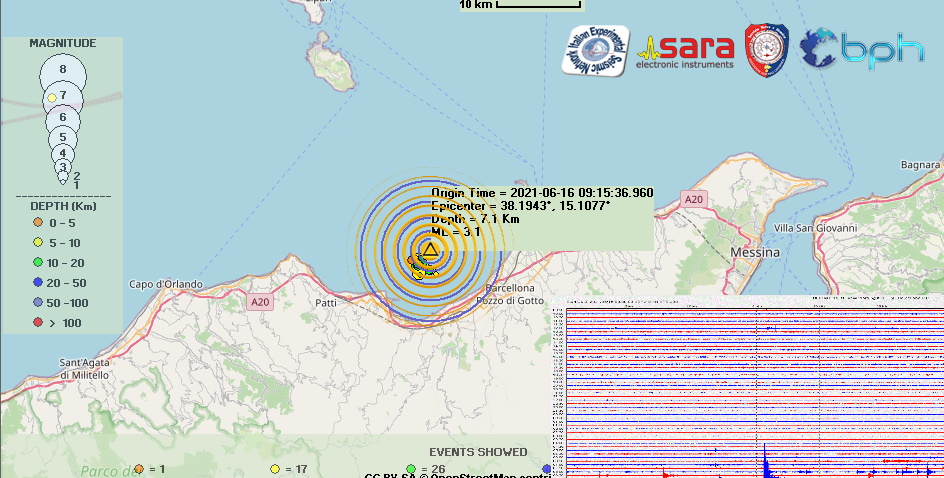
Task: Select the orange 0 - 5 depth dot
Action: [38, 222]
